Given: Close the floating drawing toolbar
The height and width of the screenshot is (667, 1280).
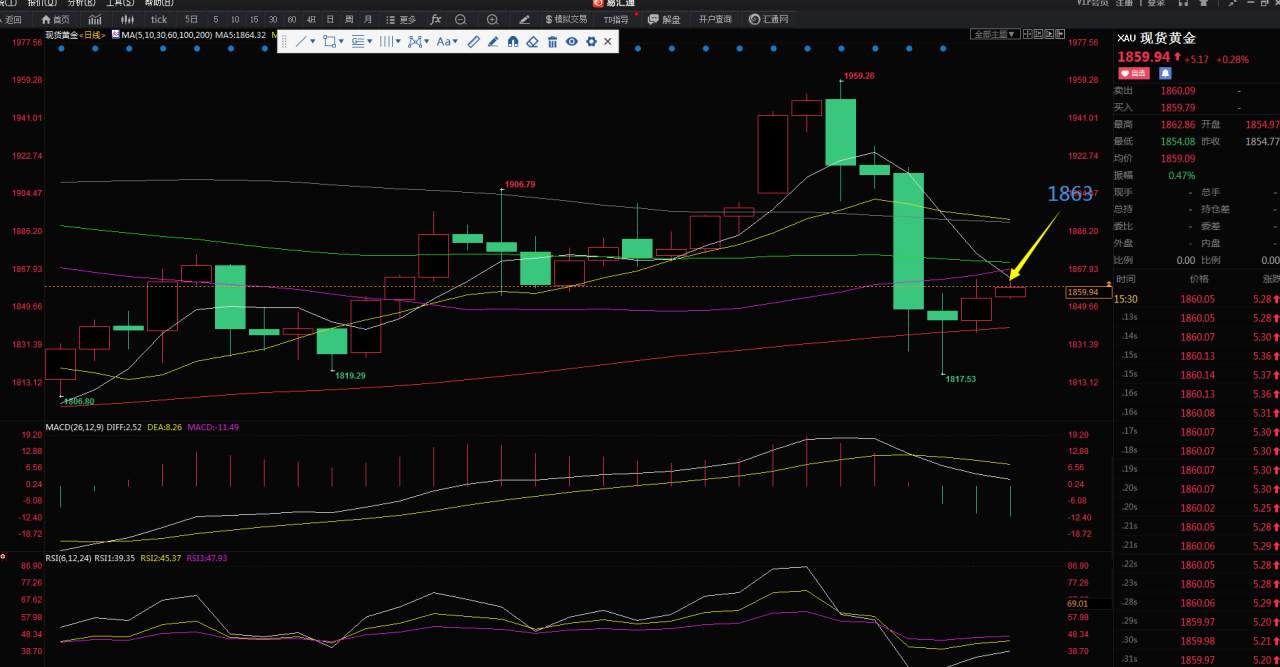Looking at the screenshot, I should [x=608, y=42].
